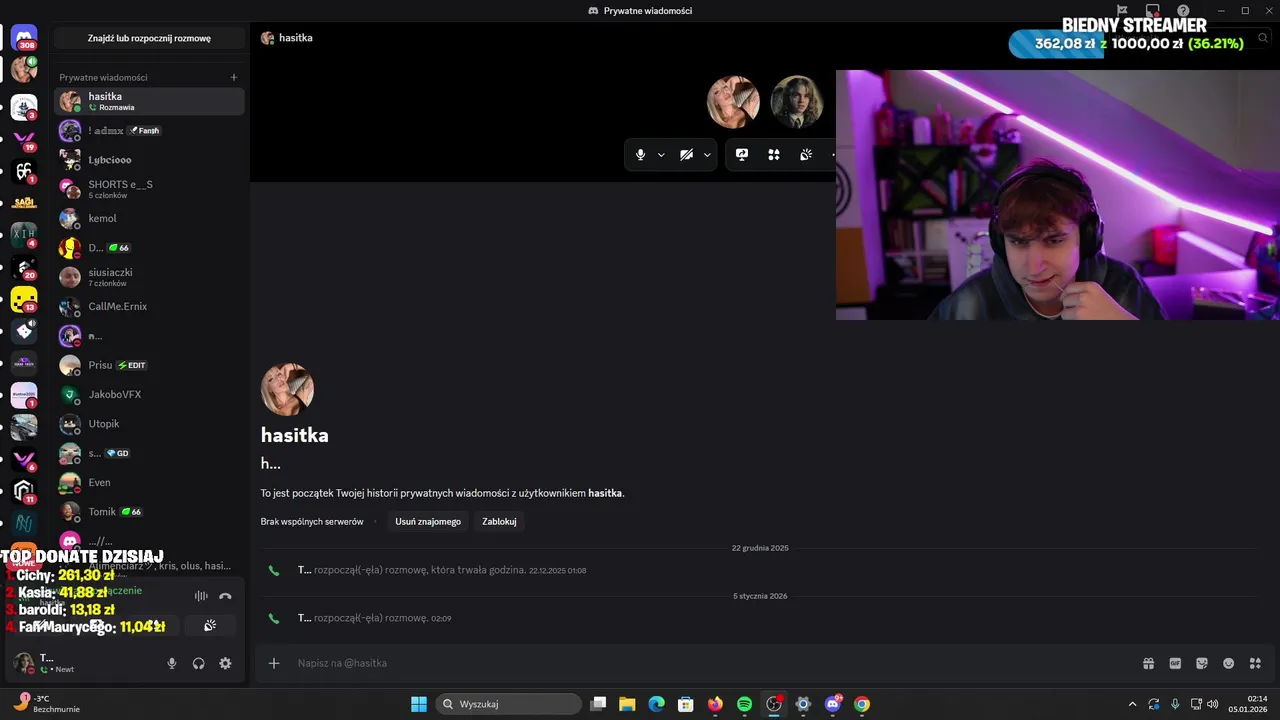The width and height of the screenshot is (1280, 720).
Task: Toggle noise suppression waveform icon
Action: (x=201, y=596)
